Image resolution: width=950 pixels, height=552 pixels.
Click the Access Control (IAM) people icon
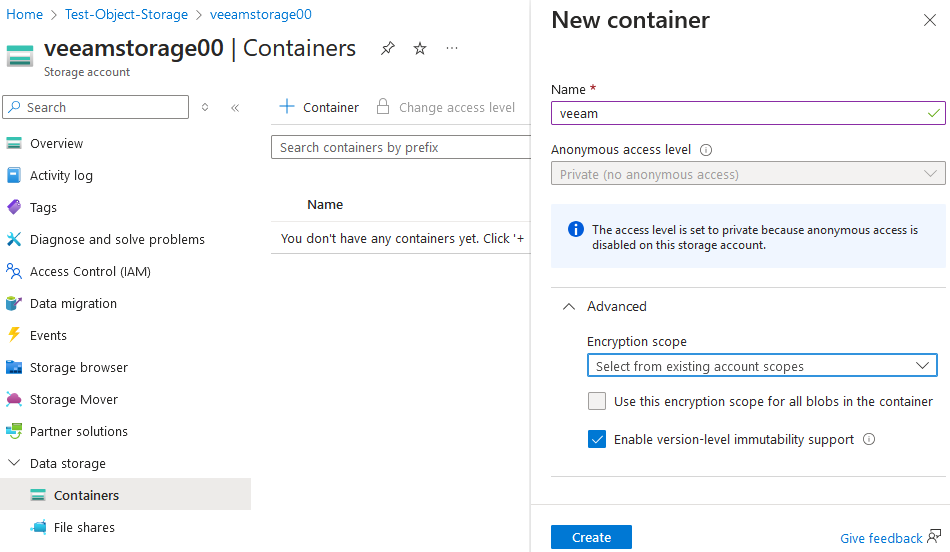click(x=14, y=271)
